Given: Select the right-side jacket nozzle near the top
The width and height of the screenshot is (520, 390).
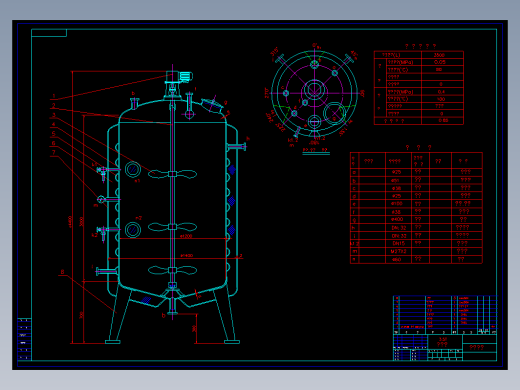Looking at the screenshot, I should coord(237,146).
